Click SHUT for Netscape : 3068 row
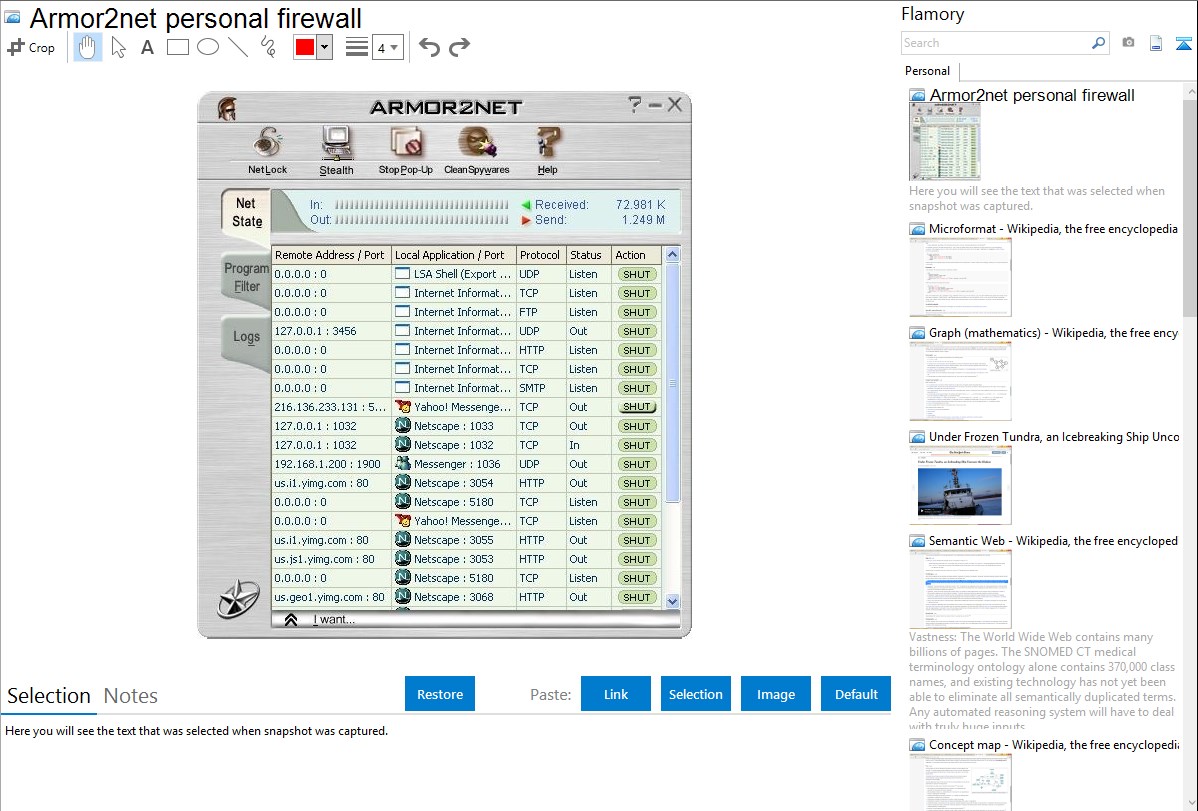The image size is (1198, 811). pyautogui.click(x=636, y=597)
